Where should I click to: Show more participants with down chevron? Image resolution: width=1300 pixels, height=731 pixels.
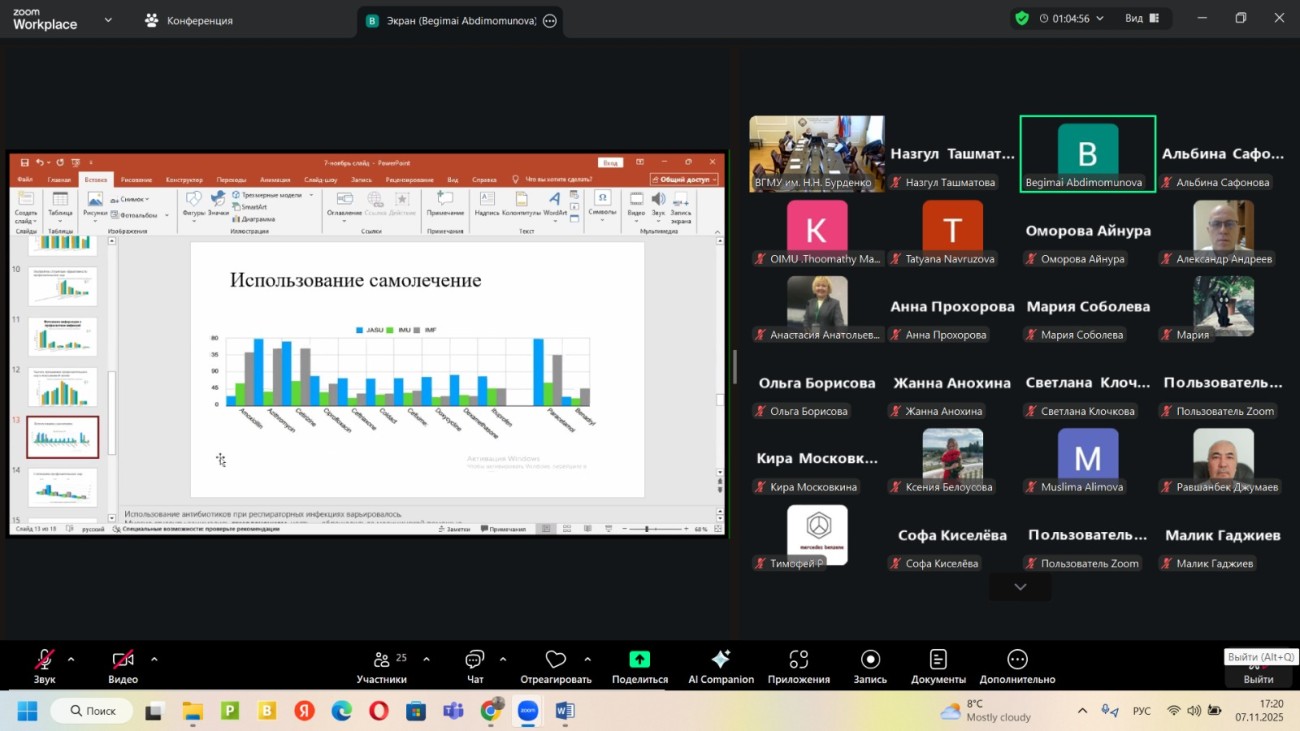click(1020, 587)
